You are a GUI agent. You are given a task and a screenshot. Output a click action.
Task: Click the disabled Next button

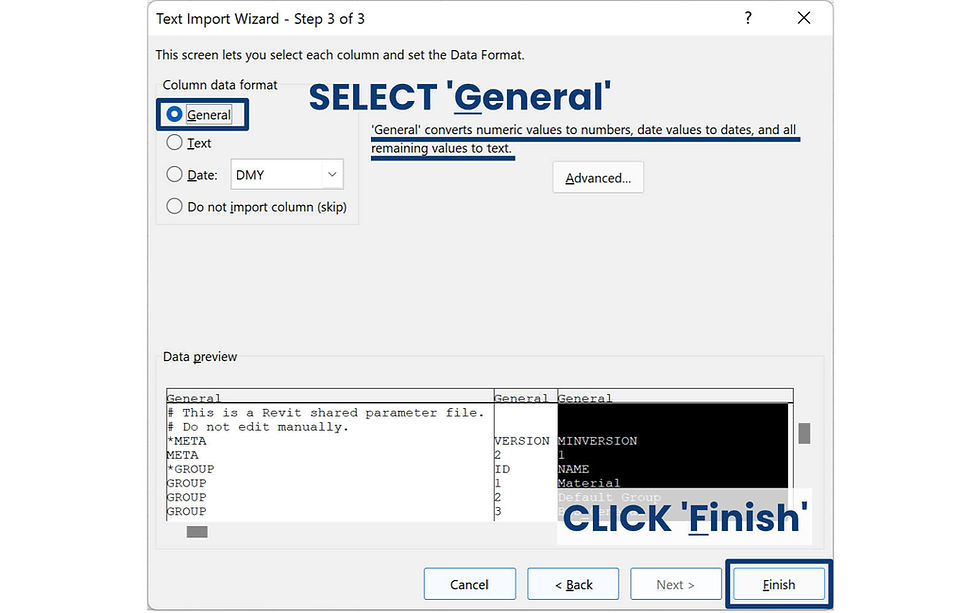(x=676, y=584)
